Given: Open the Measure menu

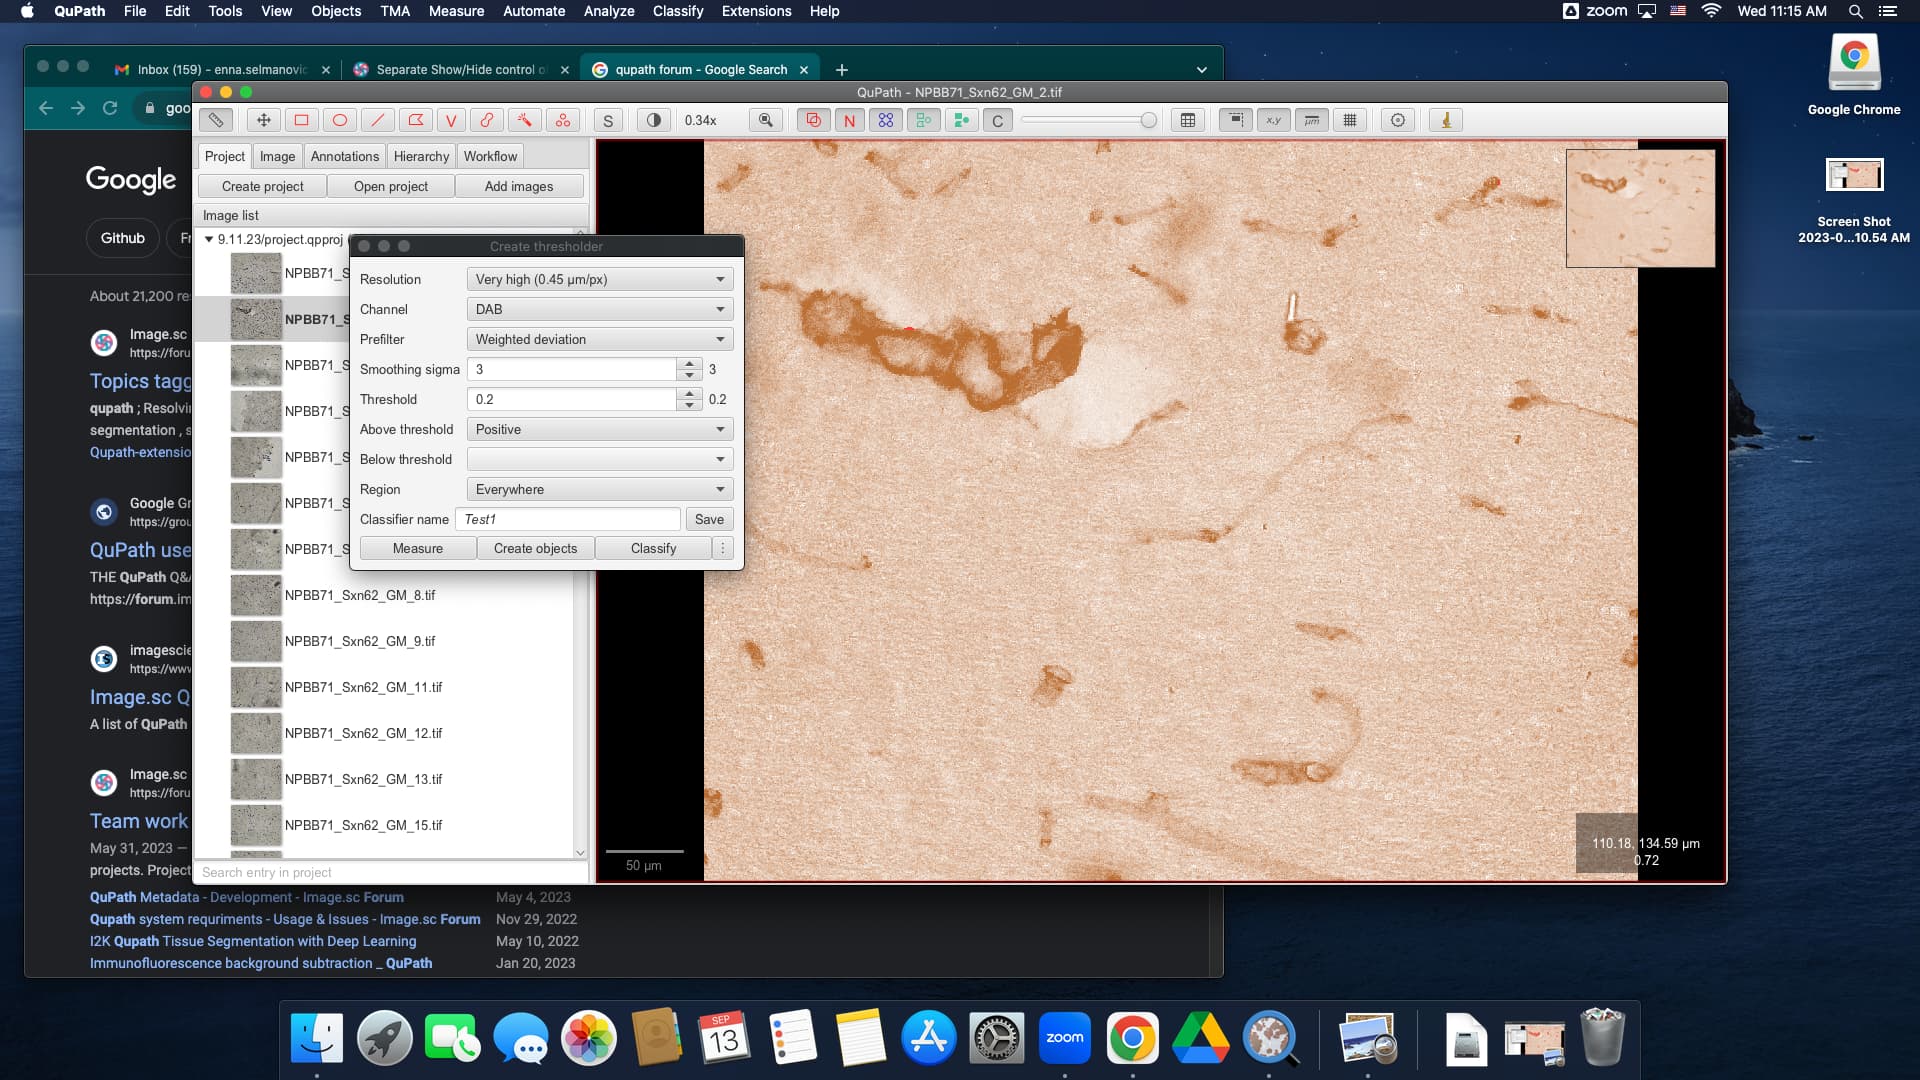Looking at the screenshot, I should tap(456, 11).
